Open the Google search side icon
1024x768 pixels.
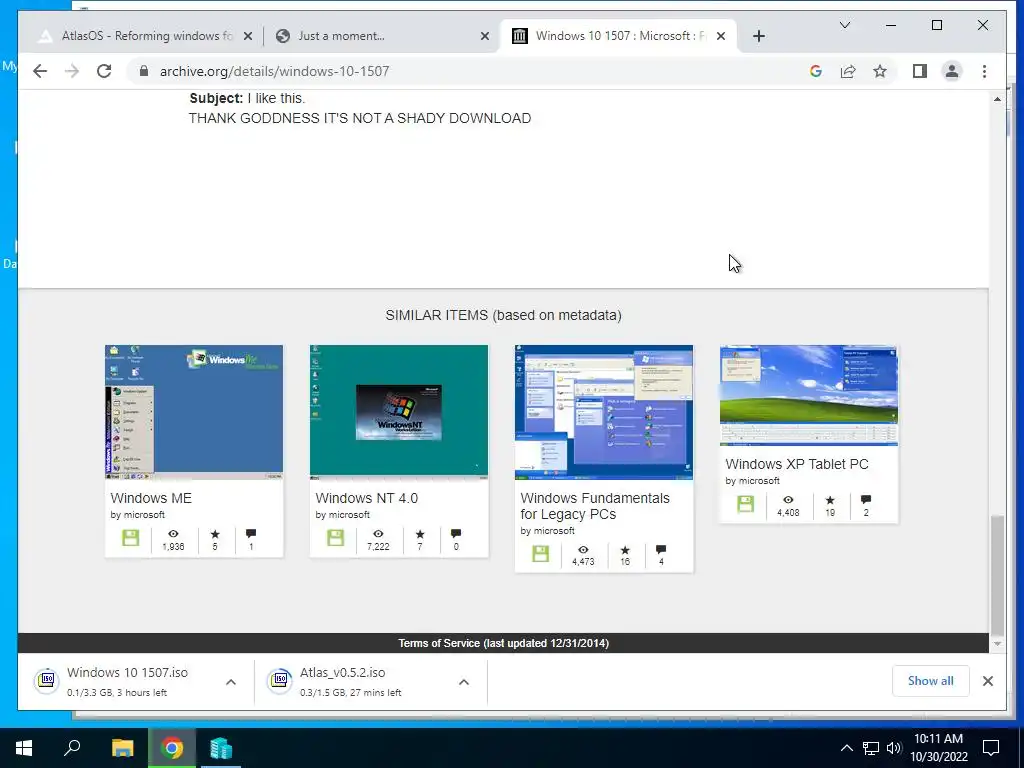click(x=816, y=71)
